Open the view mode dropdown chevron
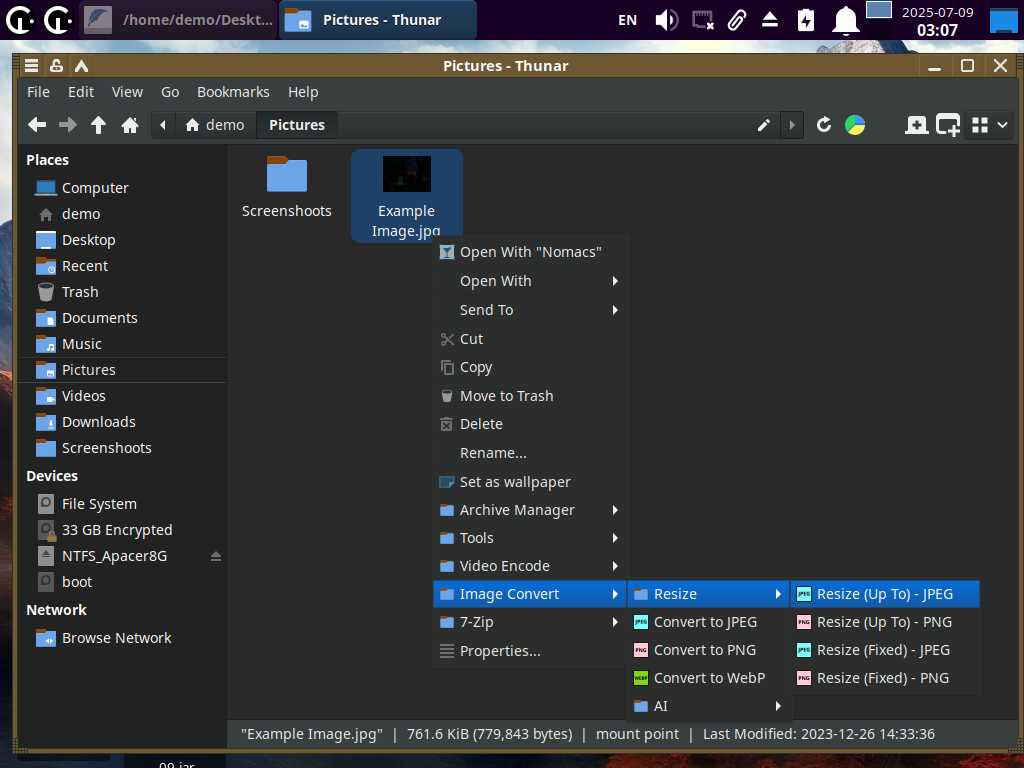Image resolution: width=1024 pixels, height=768 pixels. 1002,125
